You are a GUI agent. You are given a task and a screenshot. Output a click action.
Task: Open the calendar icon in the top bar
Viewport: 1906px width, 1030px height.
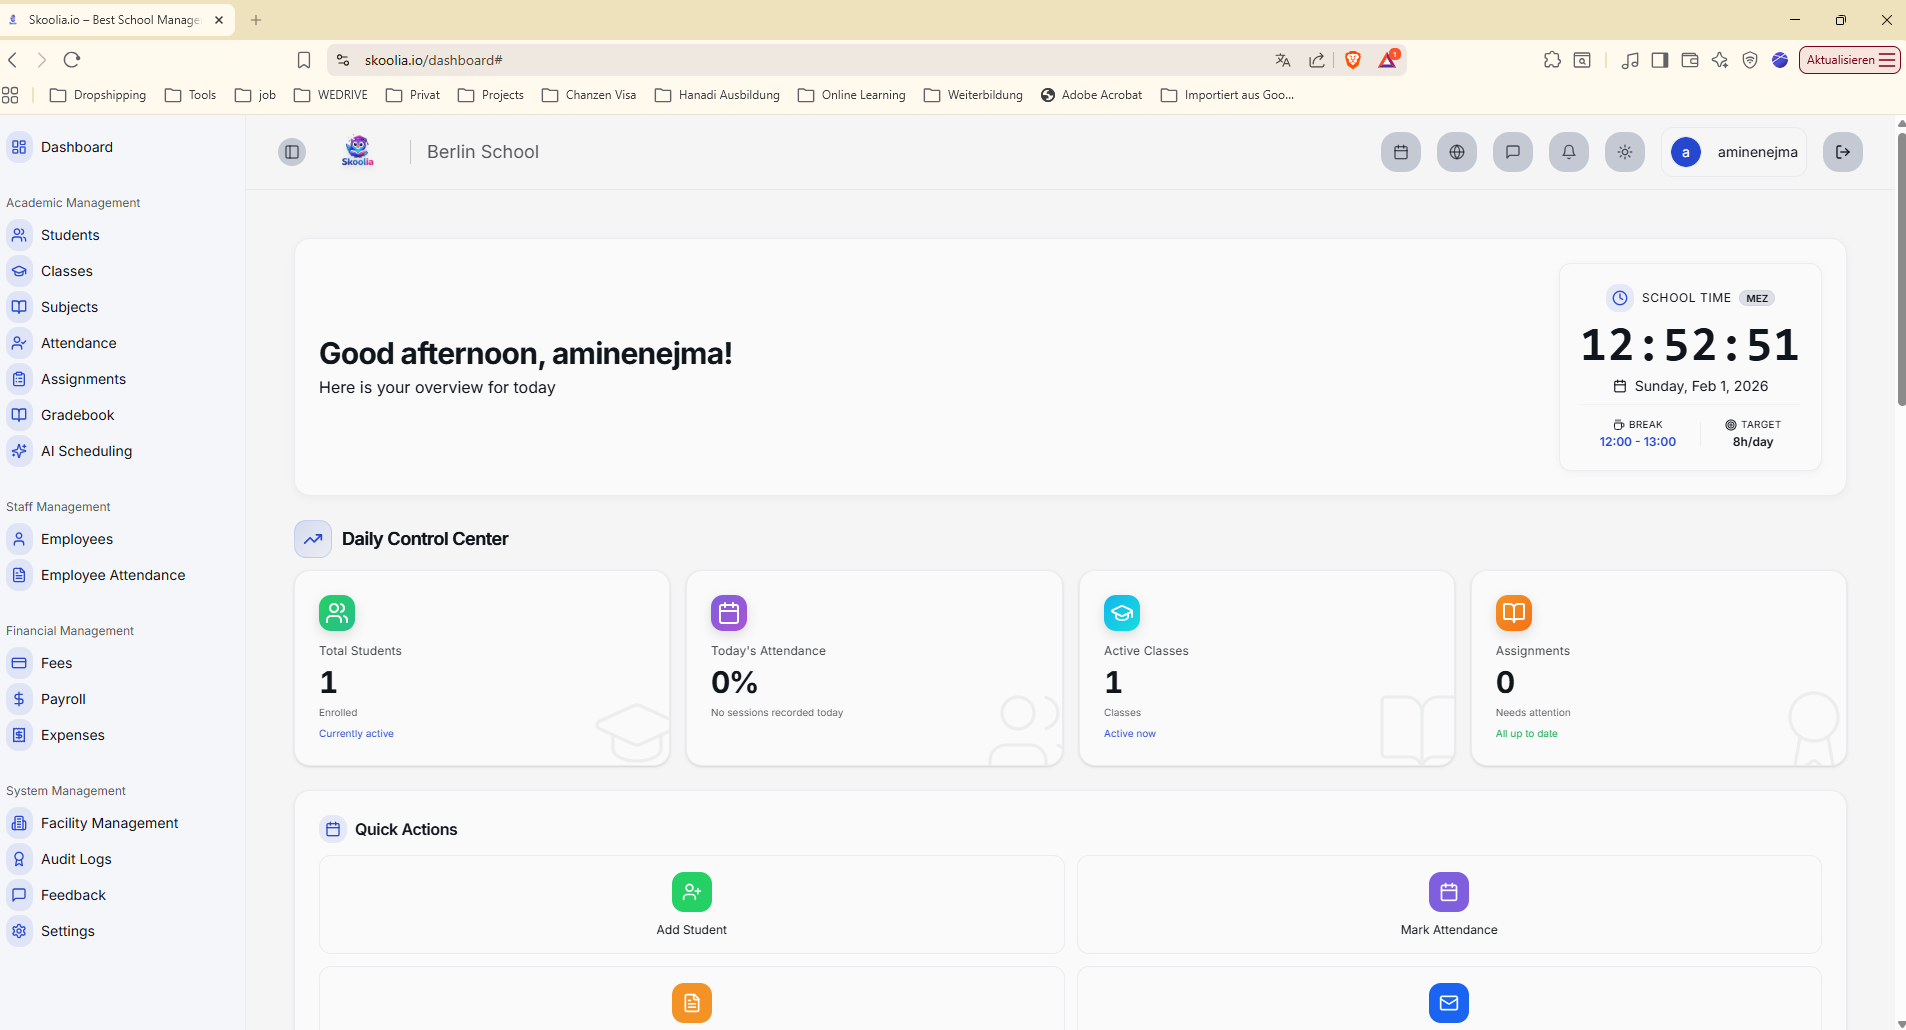(x=1399, y=152)
